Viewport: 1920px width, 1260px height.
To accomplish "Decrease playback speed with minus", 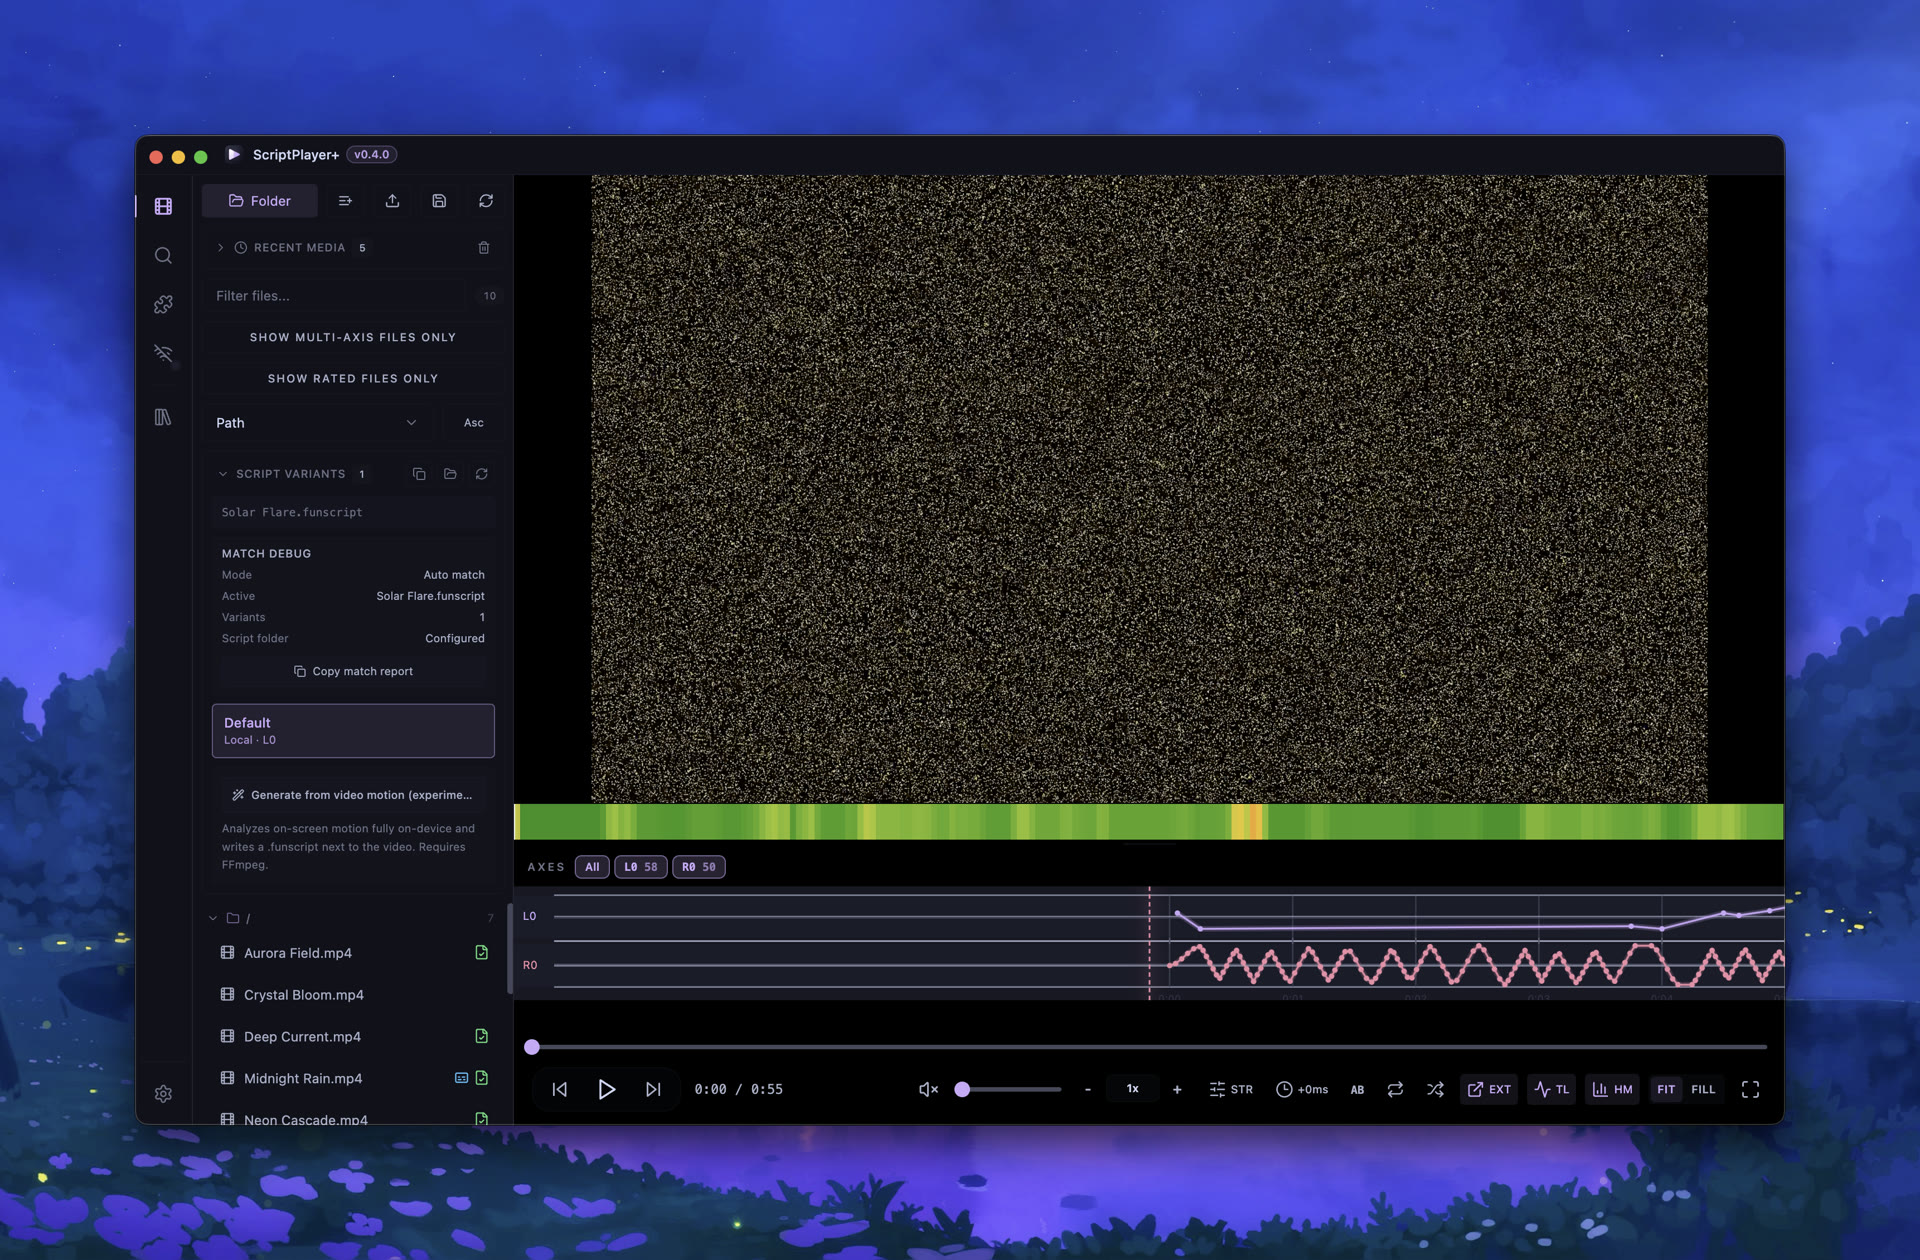I will click(1088, 1089).
